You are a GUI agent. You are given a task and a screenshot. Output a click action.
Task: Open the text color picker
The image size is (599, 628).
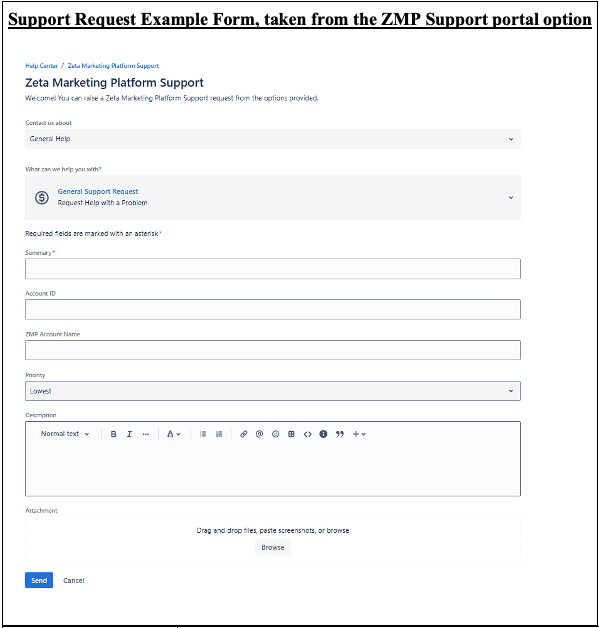point(173,434)
